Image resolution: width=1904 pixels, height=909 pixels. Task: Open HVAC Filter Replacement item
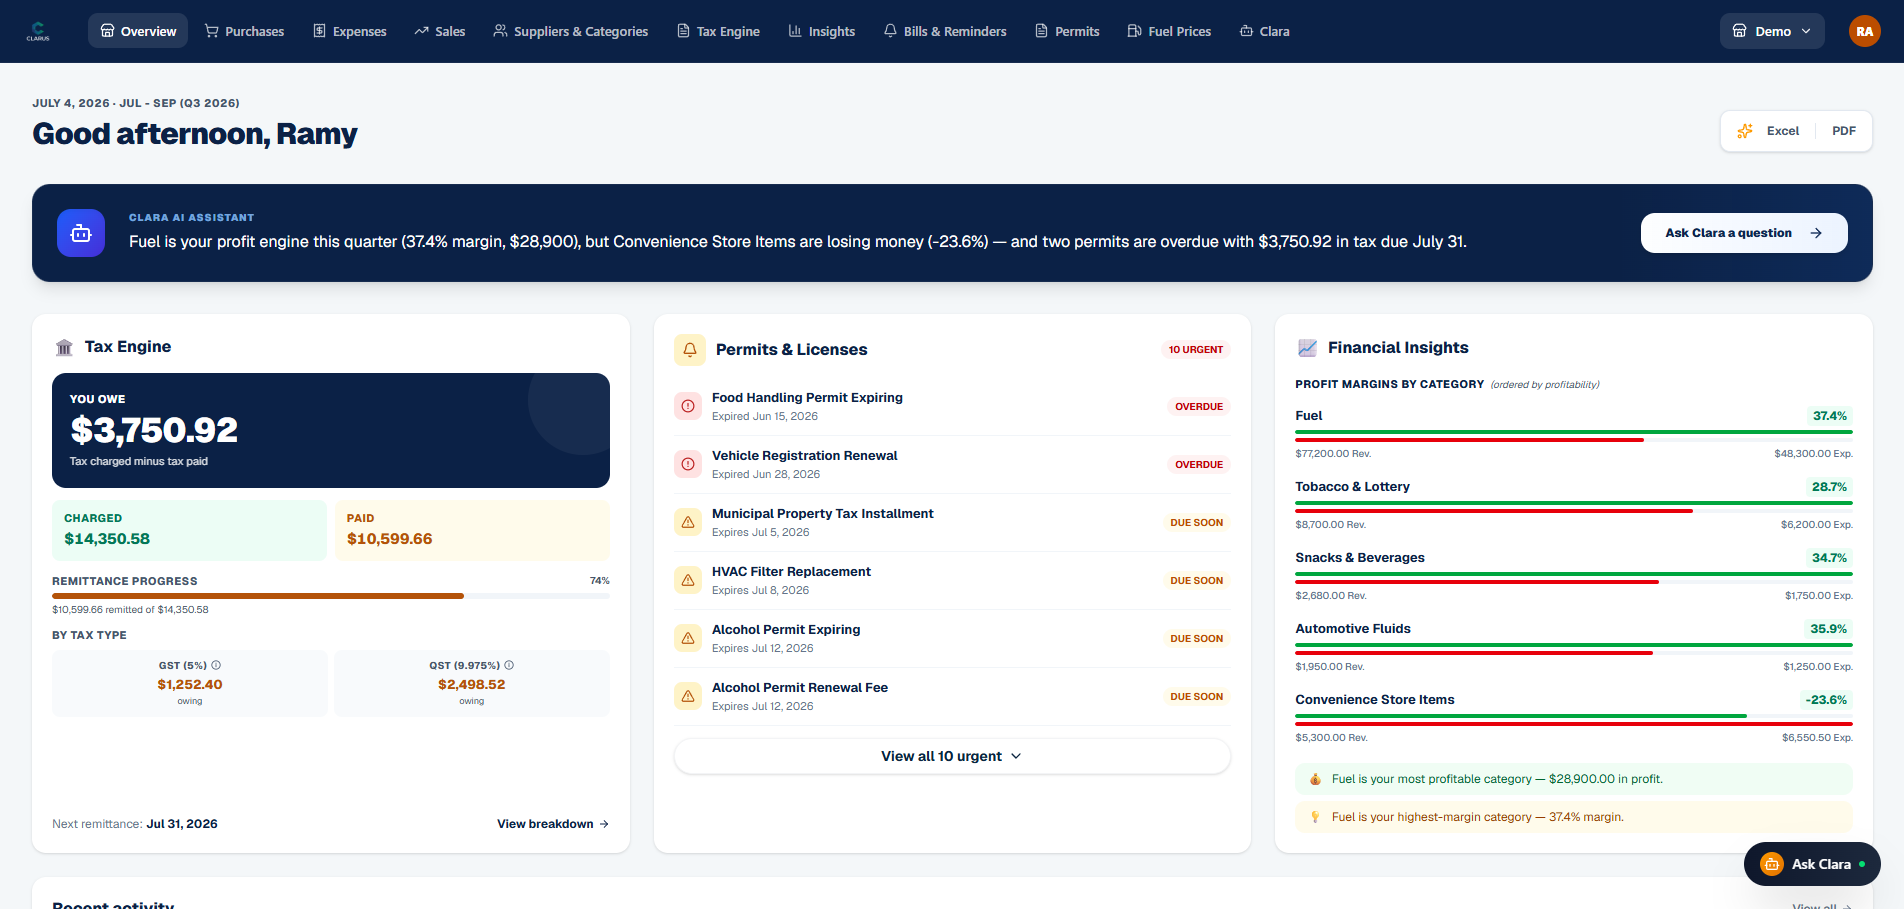click(x=952, y=580)
